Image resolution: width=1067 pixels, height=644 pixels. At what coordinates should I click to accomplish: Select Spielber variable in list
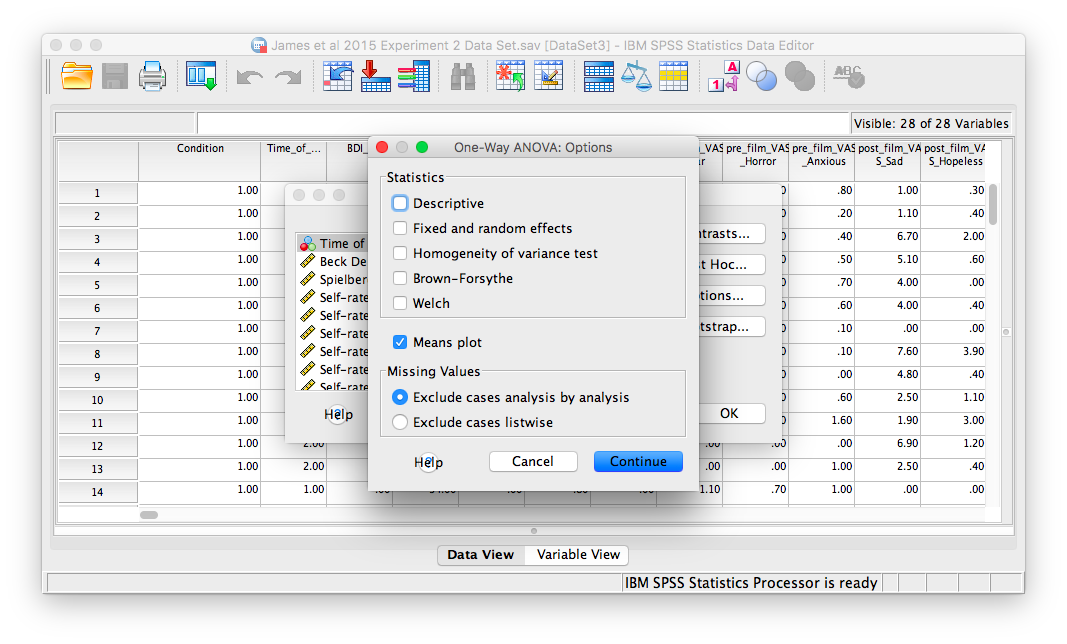(332, 279)
